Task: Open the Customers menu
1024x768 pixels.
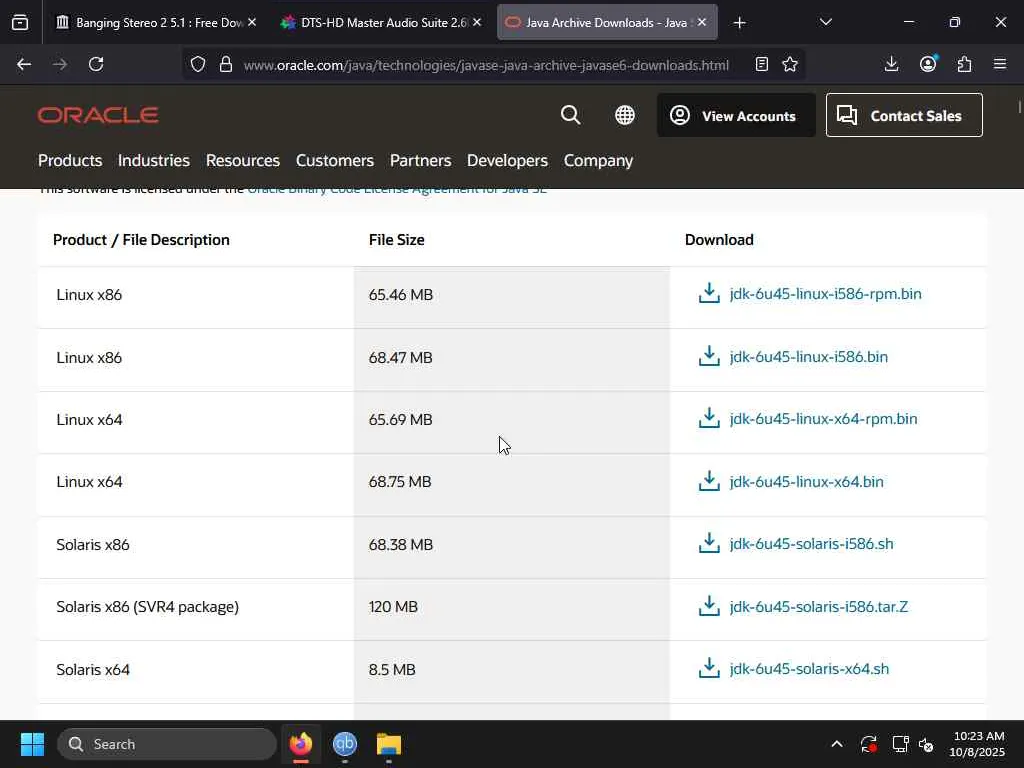Action: coord(334,161)
